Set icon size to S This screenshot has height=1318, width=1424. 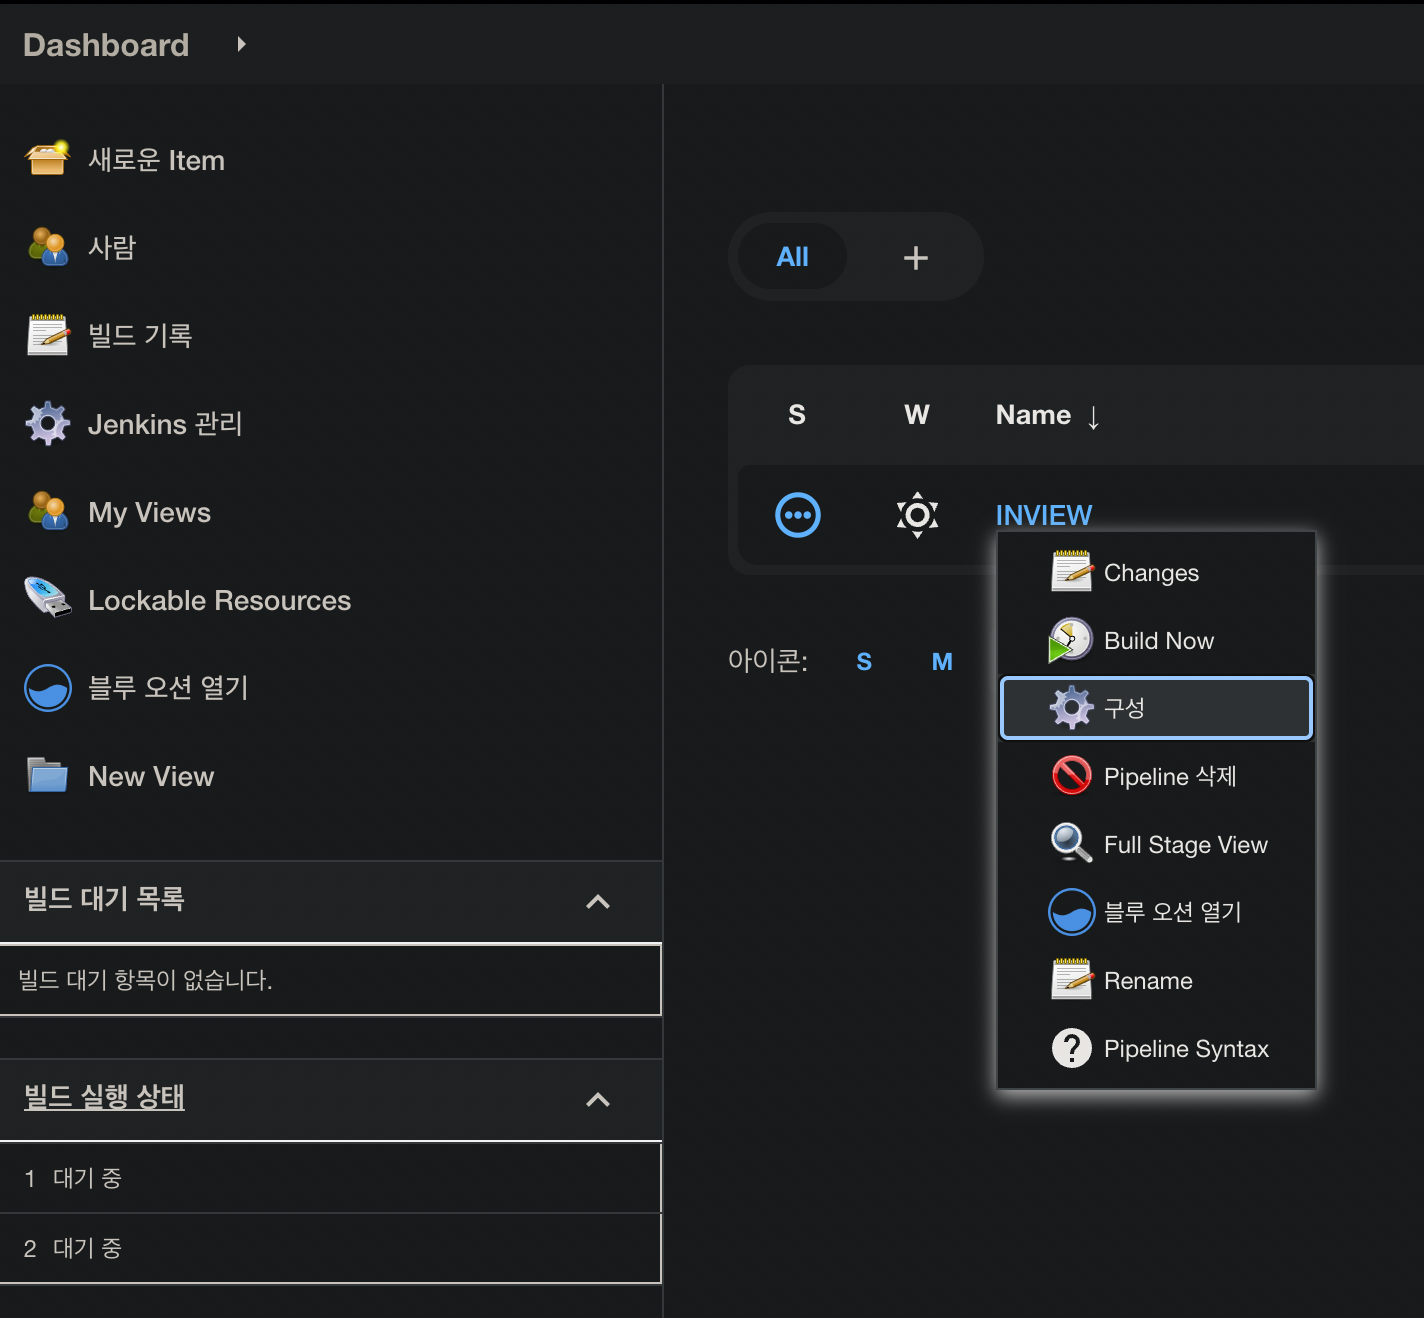[864, 662]
